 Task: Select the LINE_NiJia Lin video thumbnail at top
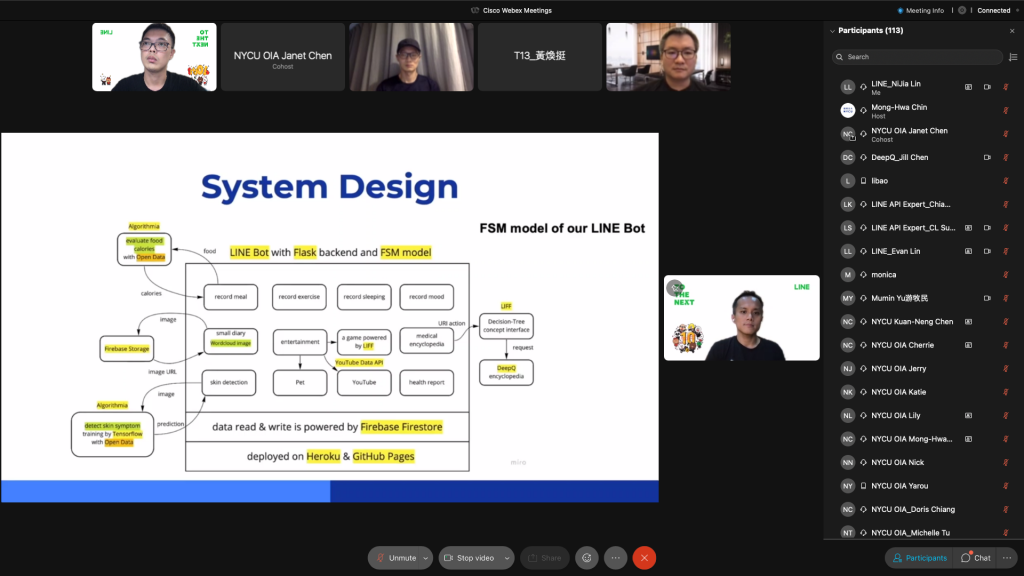point(154,57)
